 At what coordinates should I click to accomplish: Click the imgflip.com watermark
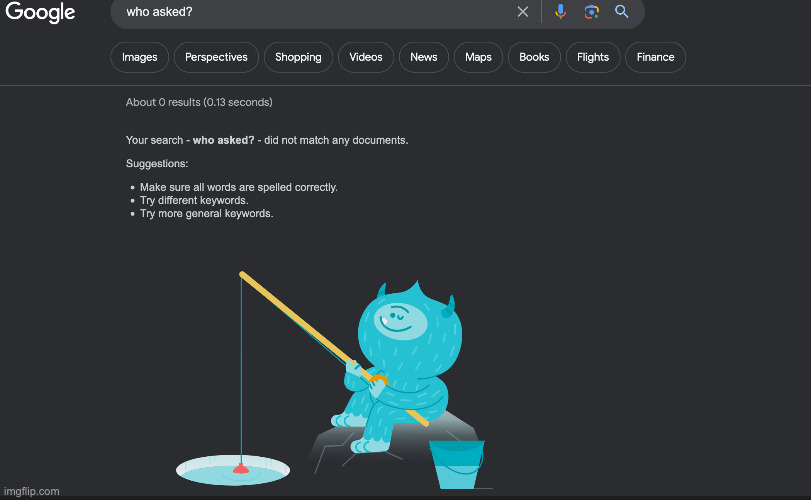(x=32, y=491)
